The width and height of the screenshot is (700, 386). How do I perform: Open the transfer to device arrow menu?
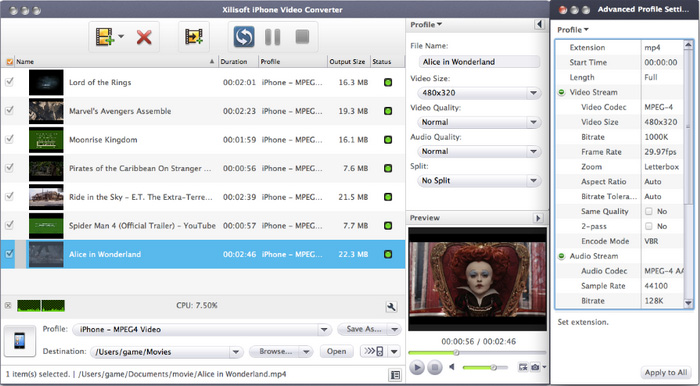coord(394,352)
